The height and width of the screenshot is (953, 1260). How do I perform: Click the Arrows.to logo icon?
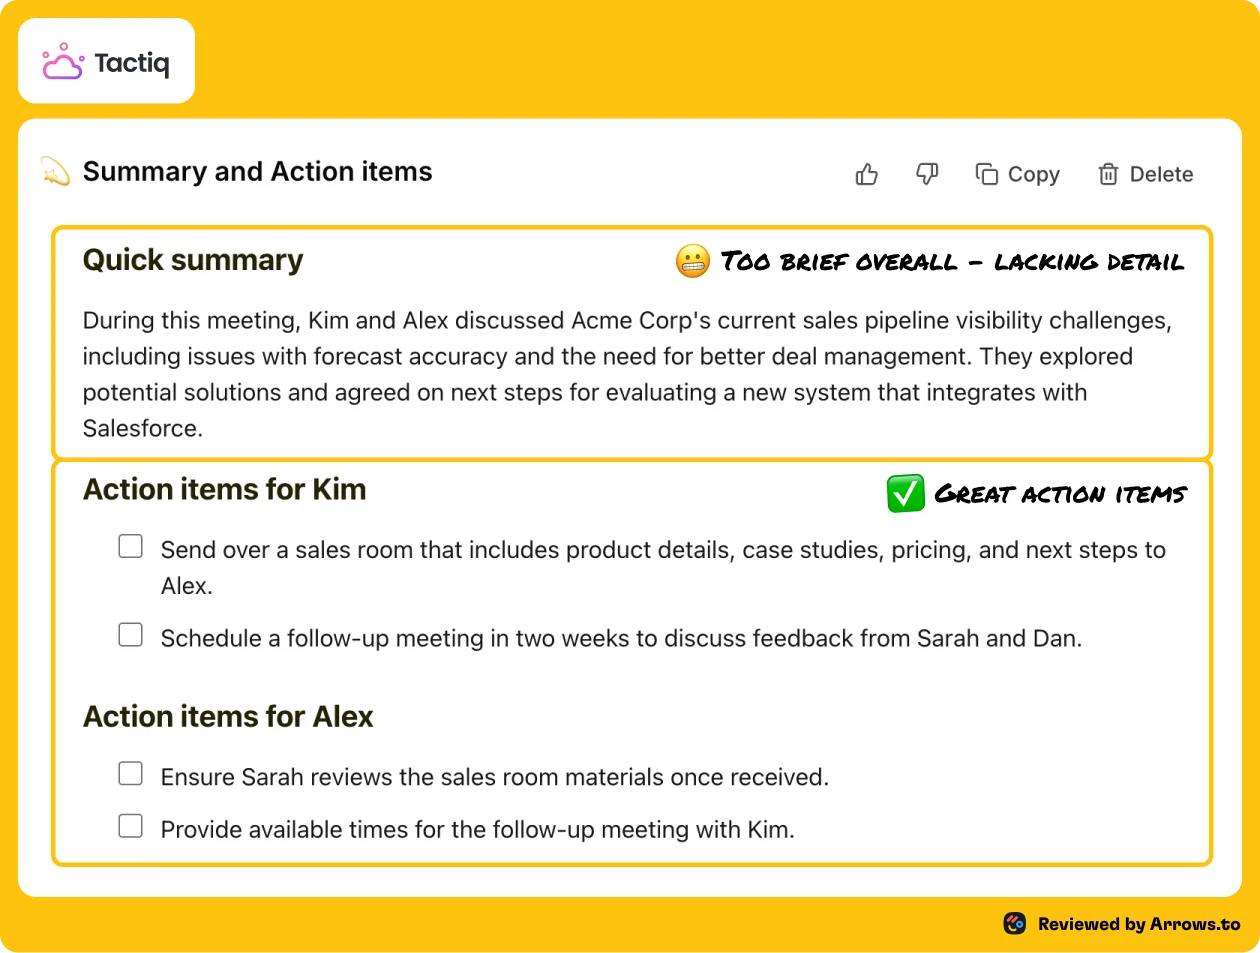click(1015, 923)
